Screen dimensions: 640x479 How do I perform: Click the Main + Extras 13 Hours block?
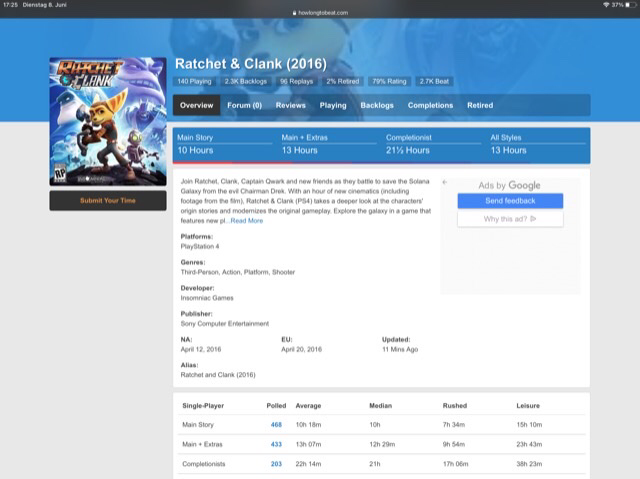coord(329,144)
